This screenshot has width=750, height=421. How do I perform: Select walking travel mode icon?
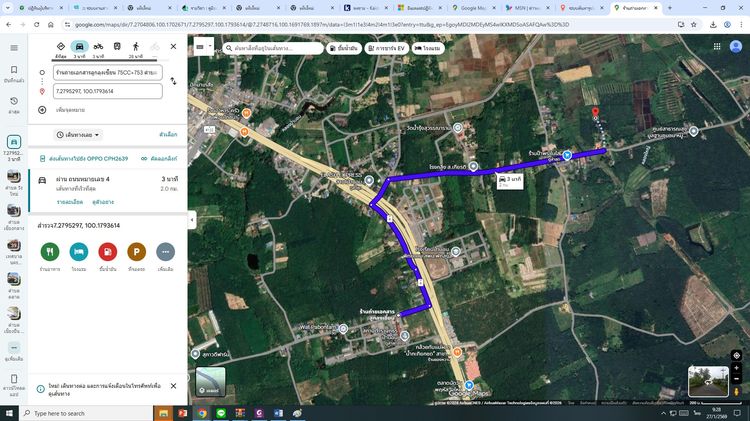click(136, 47)
